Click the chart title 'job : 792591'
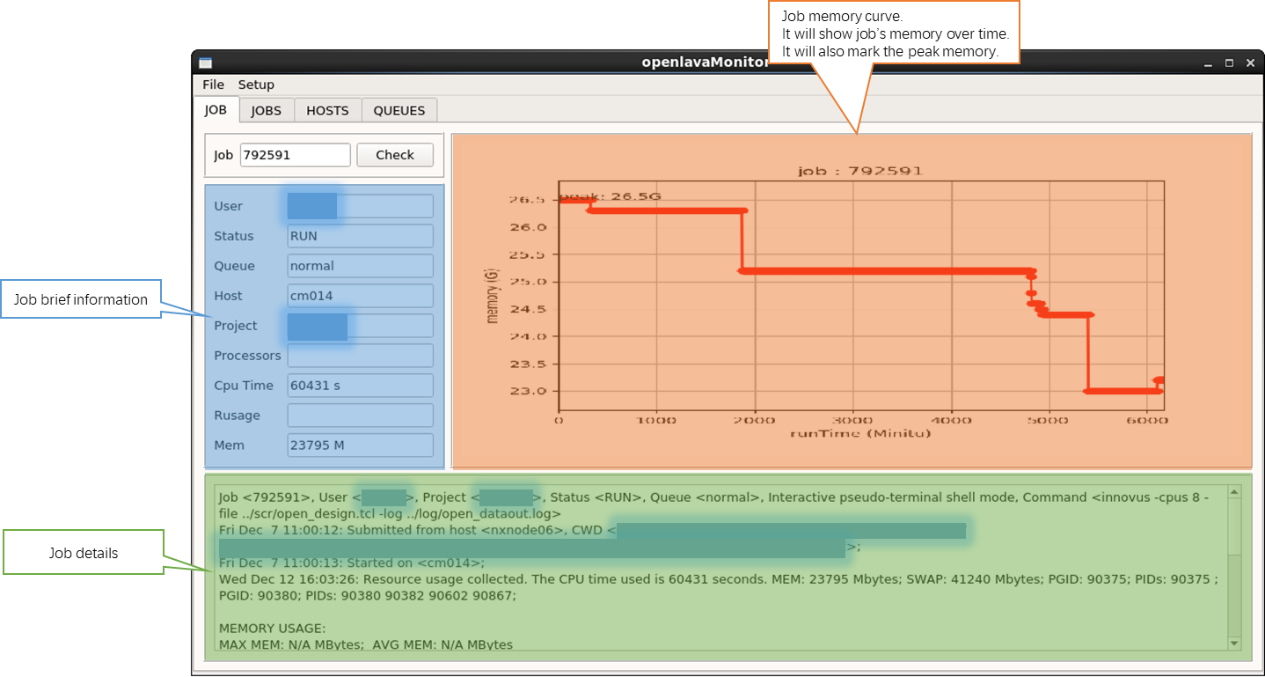 [859, 171]
